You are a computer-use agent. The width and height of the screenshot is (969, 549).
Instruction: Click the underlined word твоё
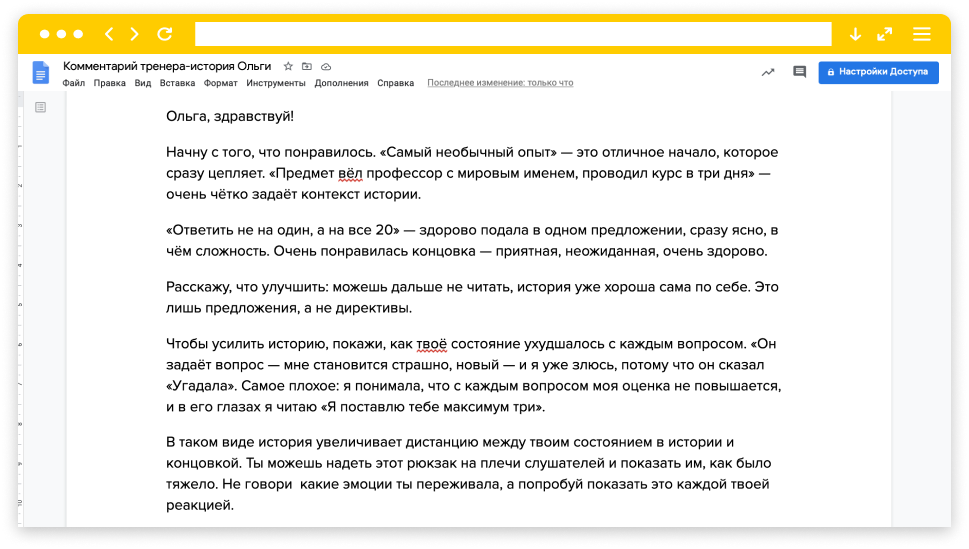[x=431, y=344]
